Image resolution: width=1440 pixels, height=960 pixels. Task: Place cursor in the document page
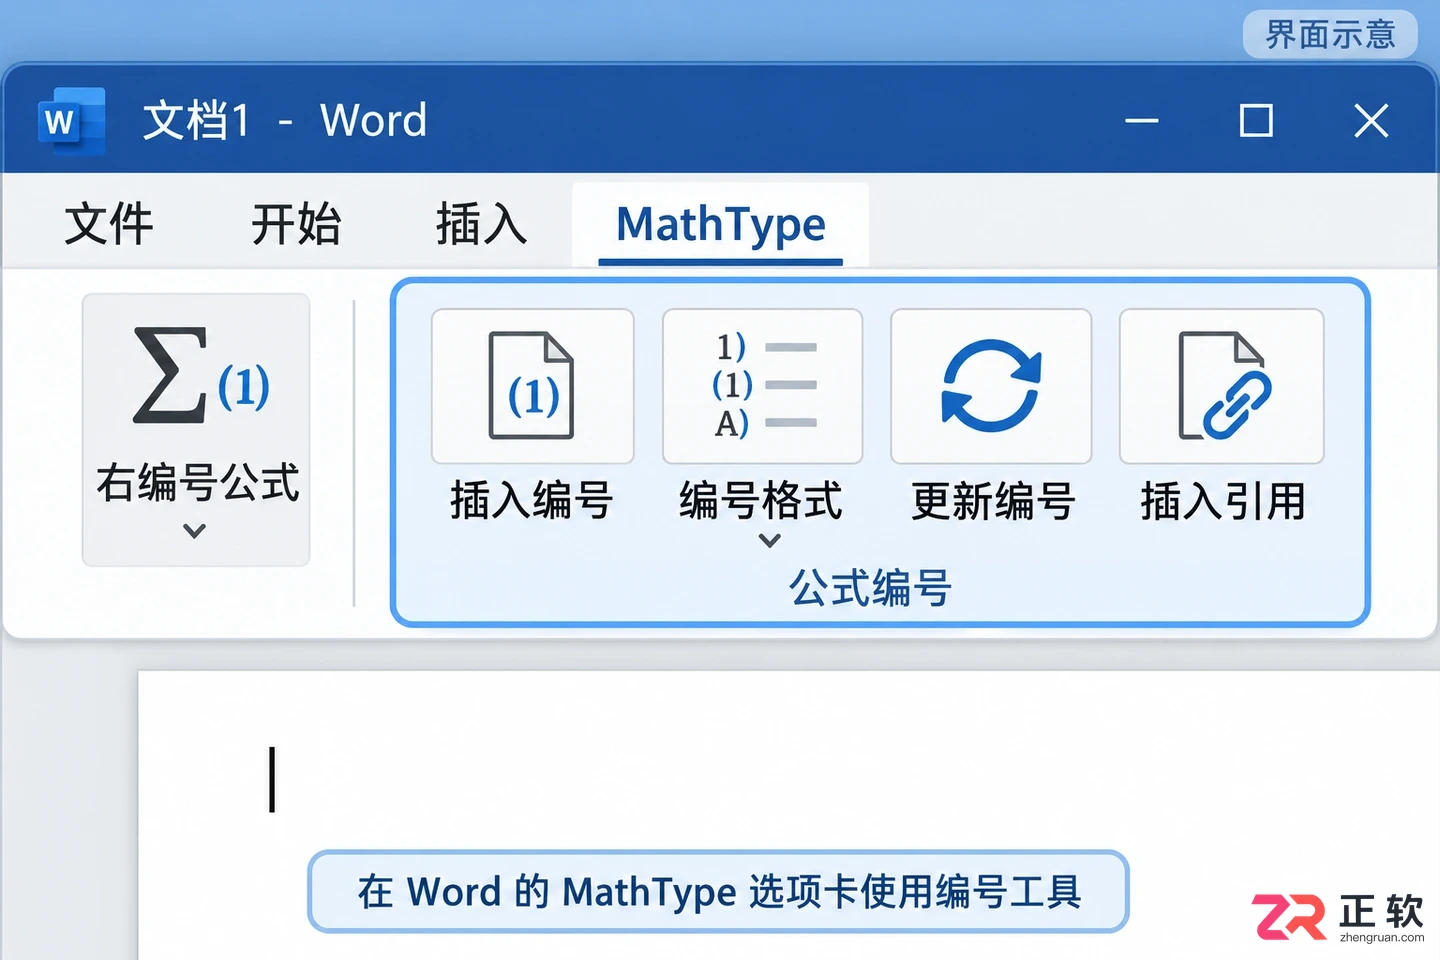(788, 815)
